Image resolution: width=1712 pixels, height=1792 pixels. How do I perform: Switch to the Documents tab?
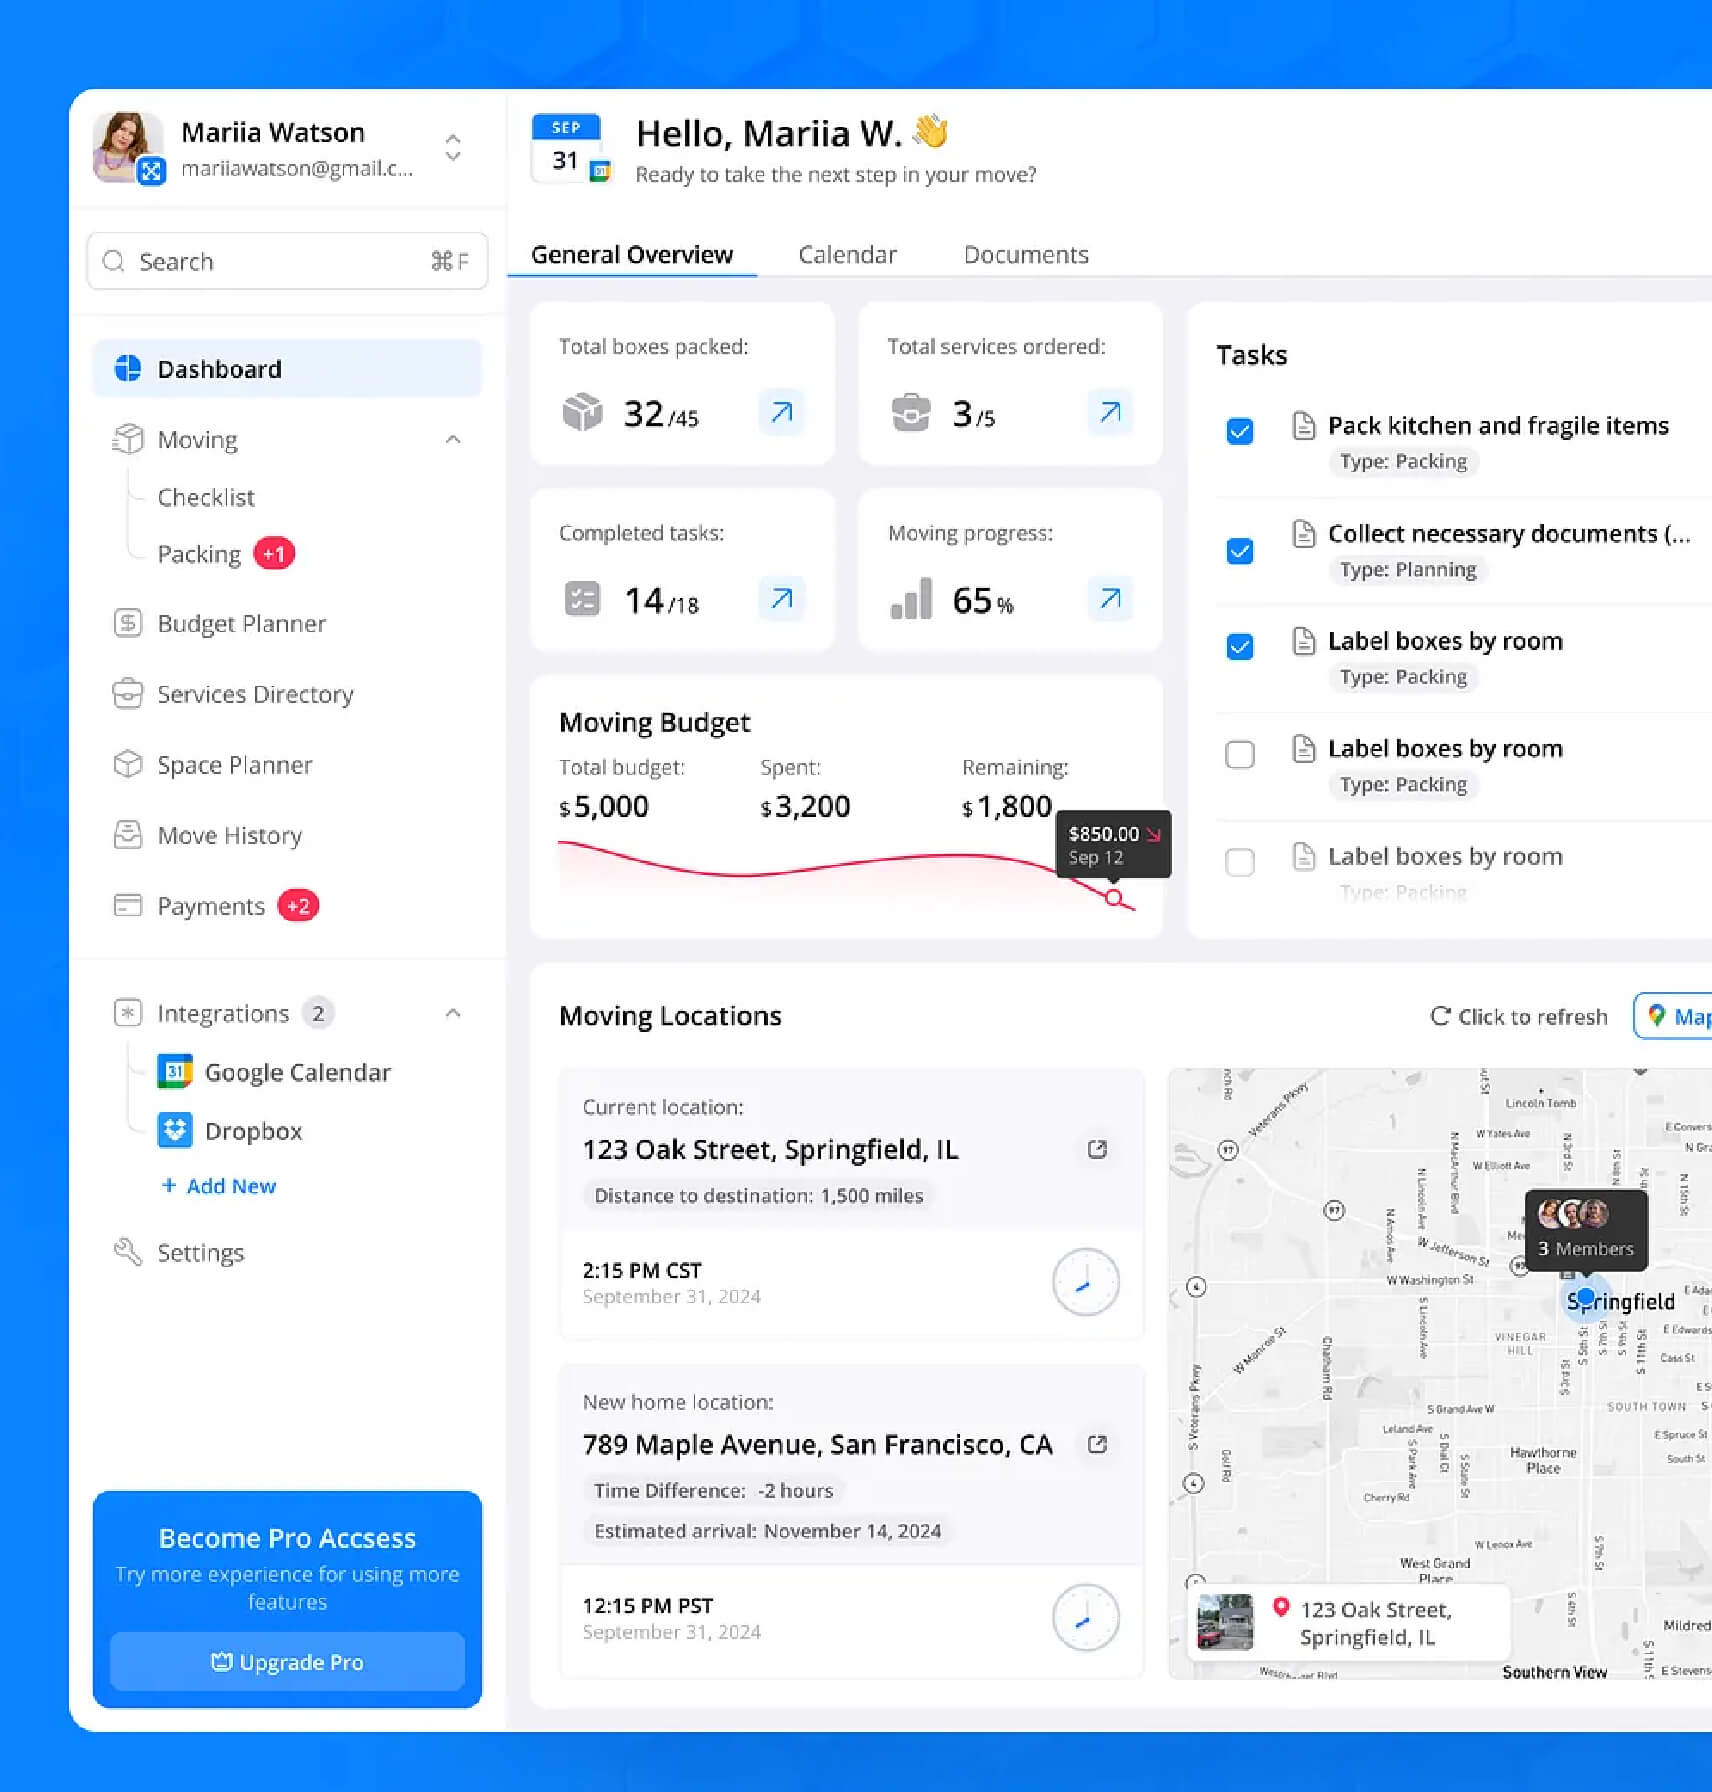1026,254
